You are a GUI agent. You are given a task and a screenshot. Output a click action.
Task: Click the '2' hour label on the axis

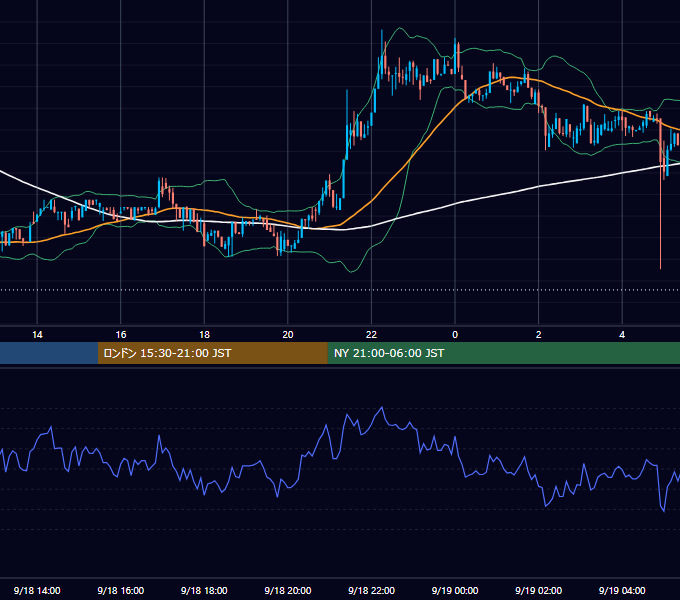pos(539,335)
